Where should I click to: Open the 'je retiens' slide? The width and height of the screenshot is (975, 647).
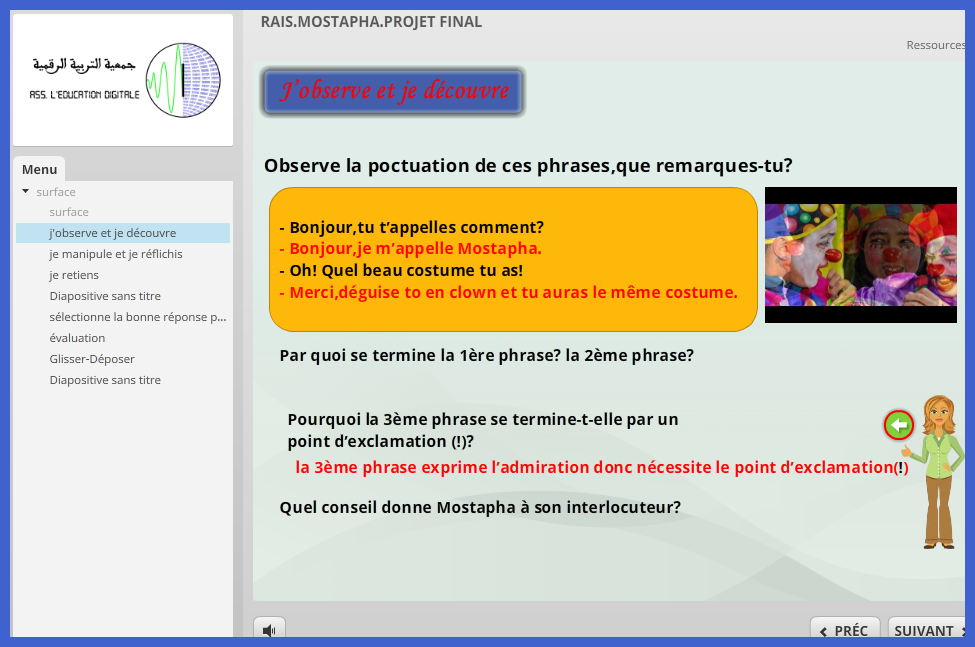[x=74, y=275]
